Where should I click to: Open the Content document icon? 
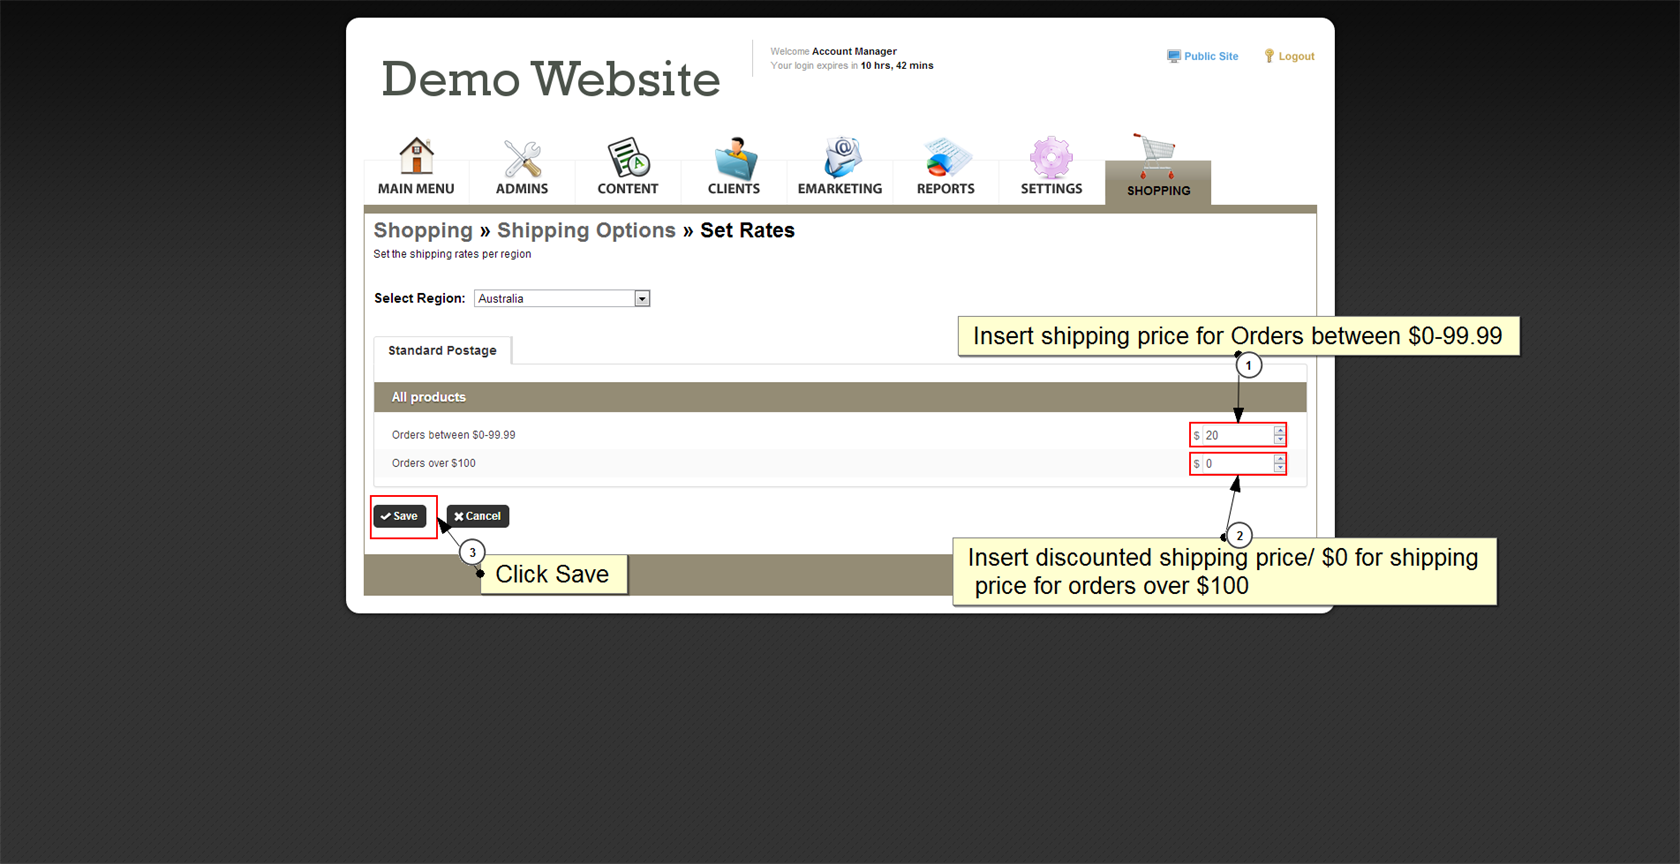(628, 158)
